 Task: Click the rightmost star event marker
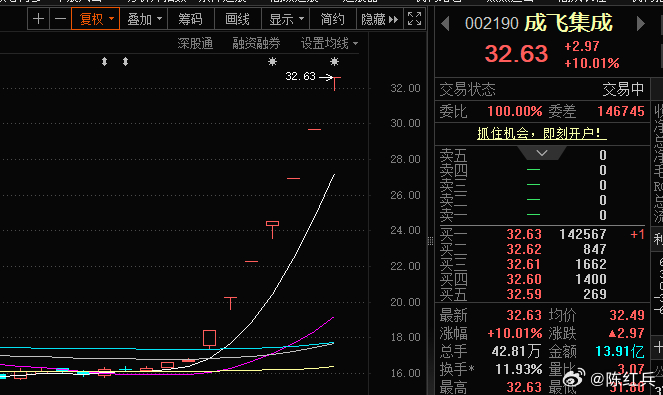[x=334, y=62]
